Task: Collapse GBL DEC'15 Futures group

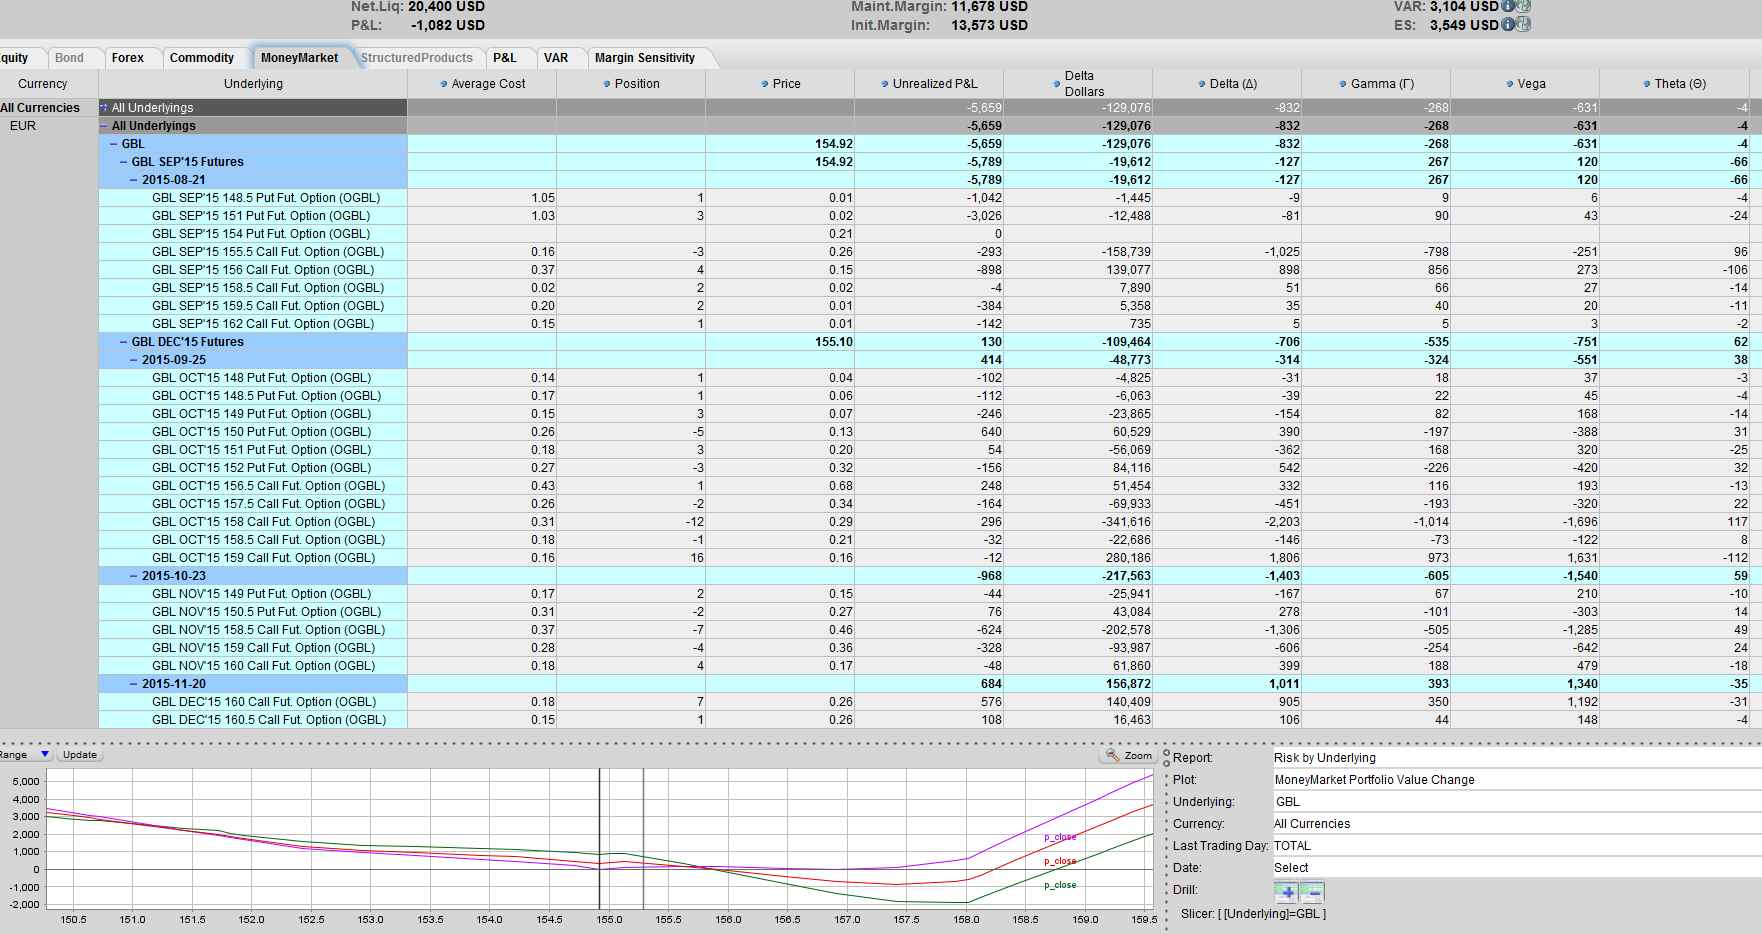Action: coord(124,342)
